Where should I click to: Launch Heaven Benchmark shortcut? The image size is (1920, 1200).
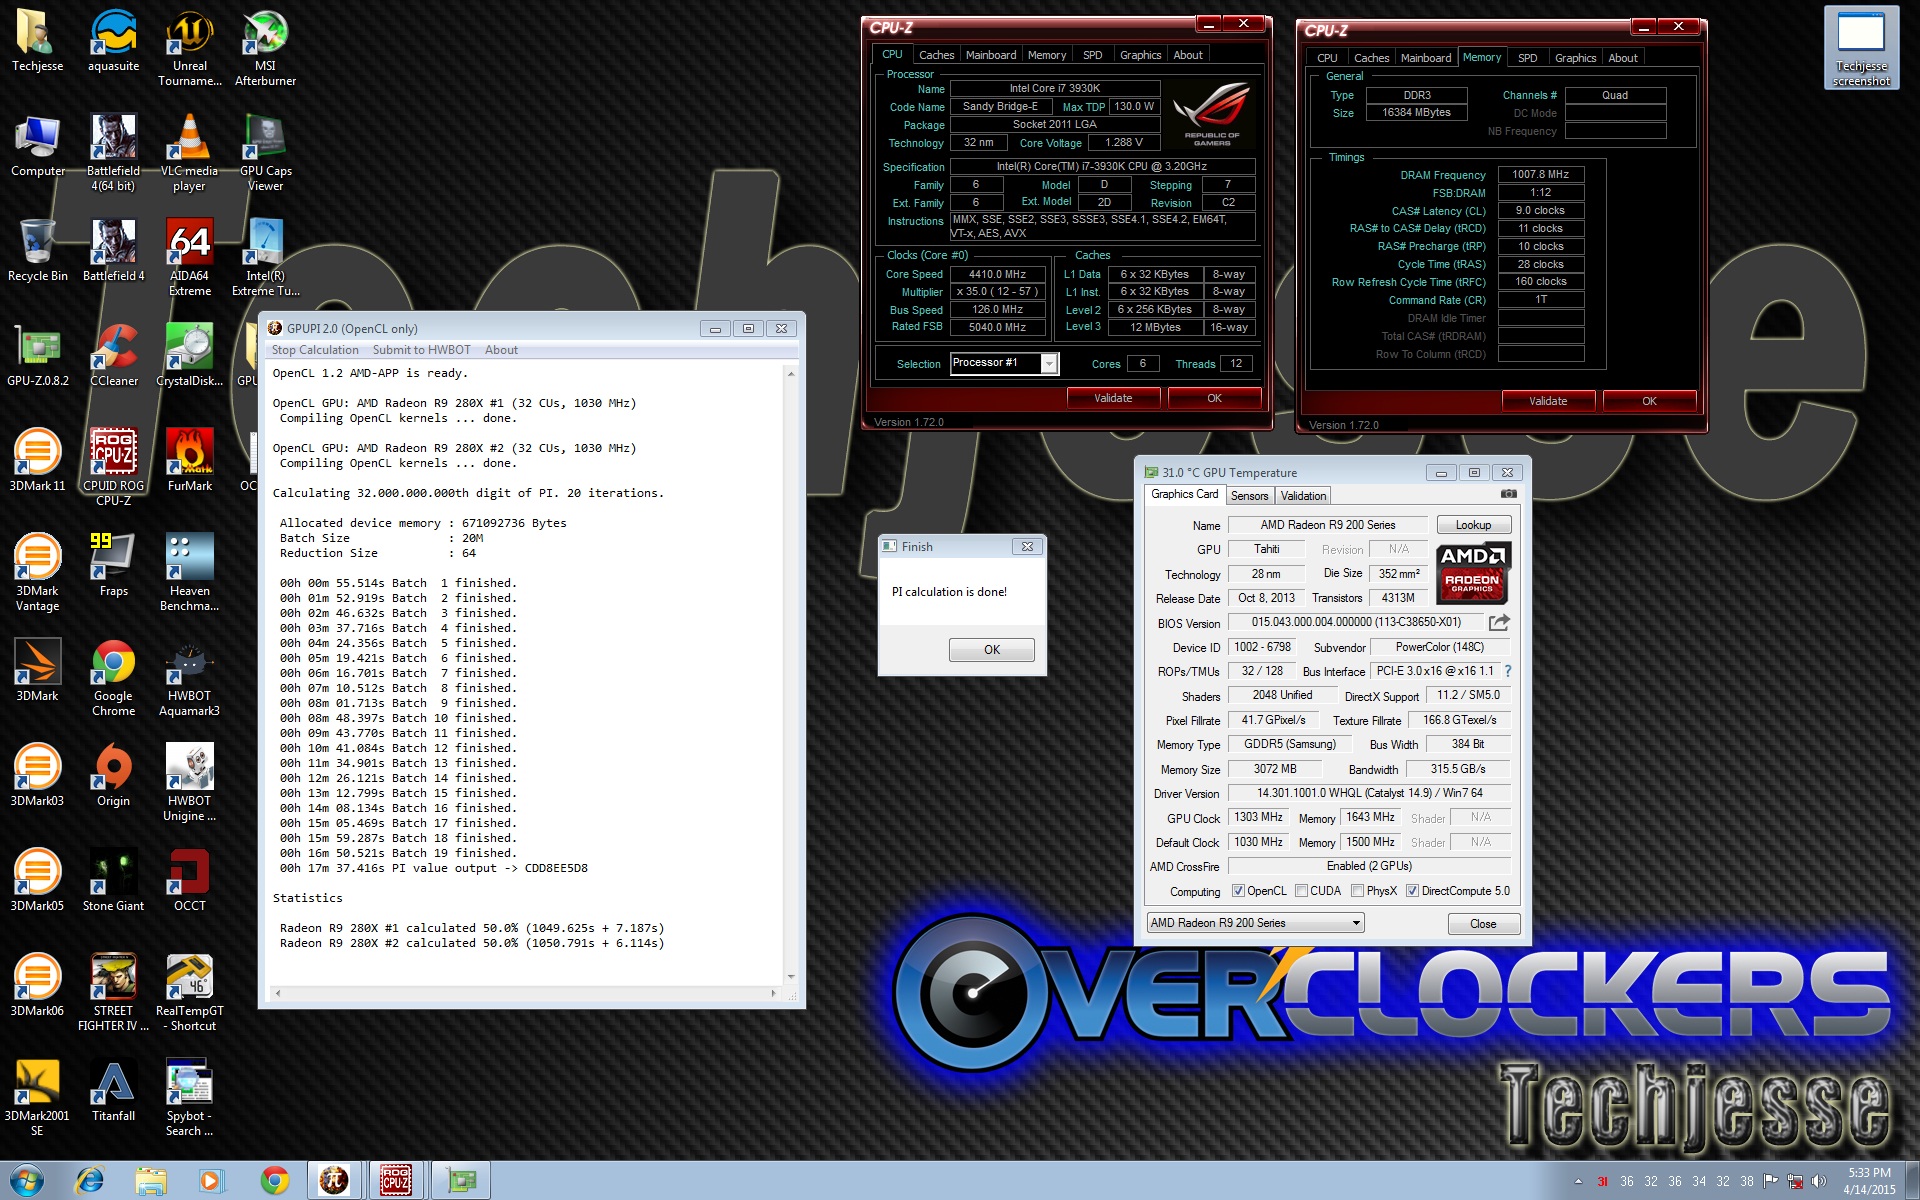[189, 574]
